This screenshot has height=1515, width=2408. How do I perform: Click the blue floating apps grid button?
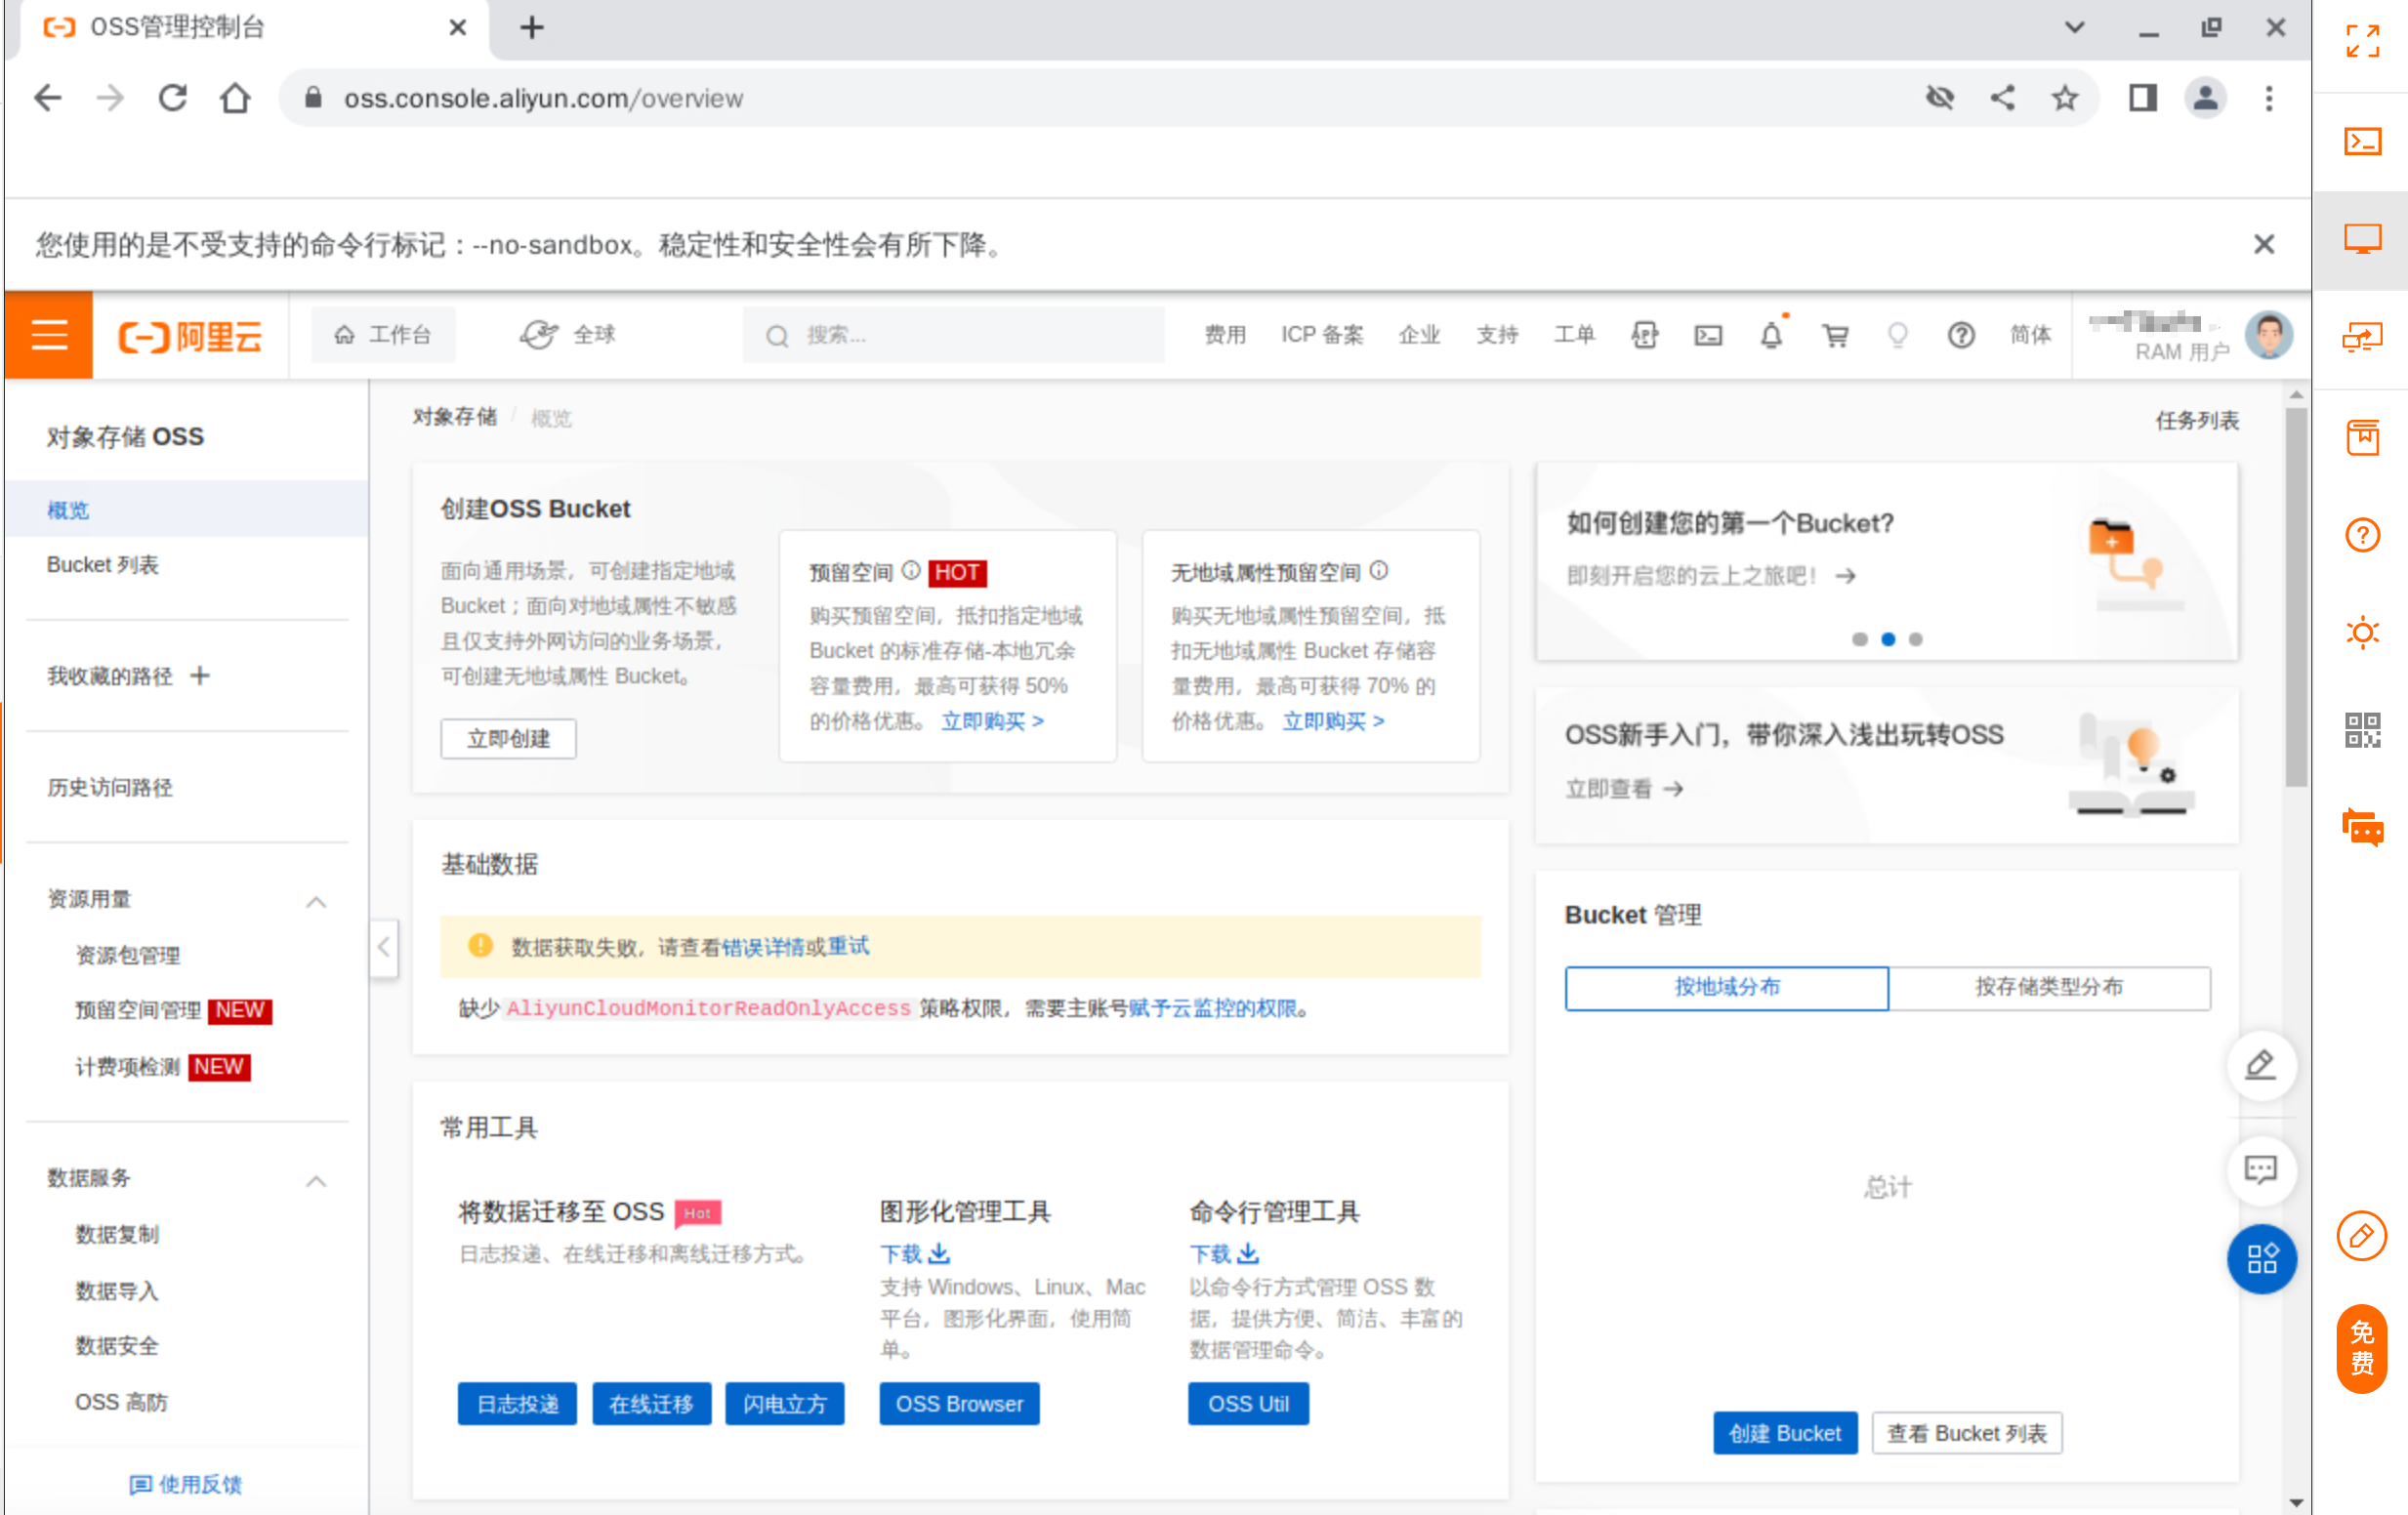(2261, 1258)
